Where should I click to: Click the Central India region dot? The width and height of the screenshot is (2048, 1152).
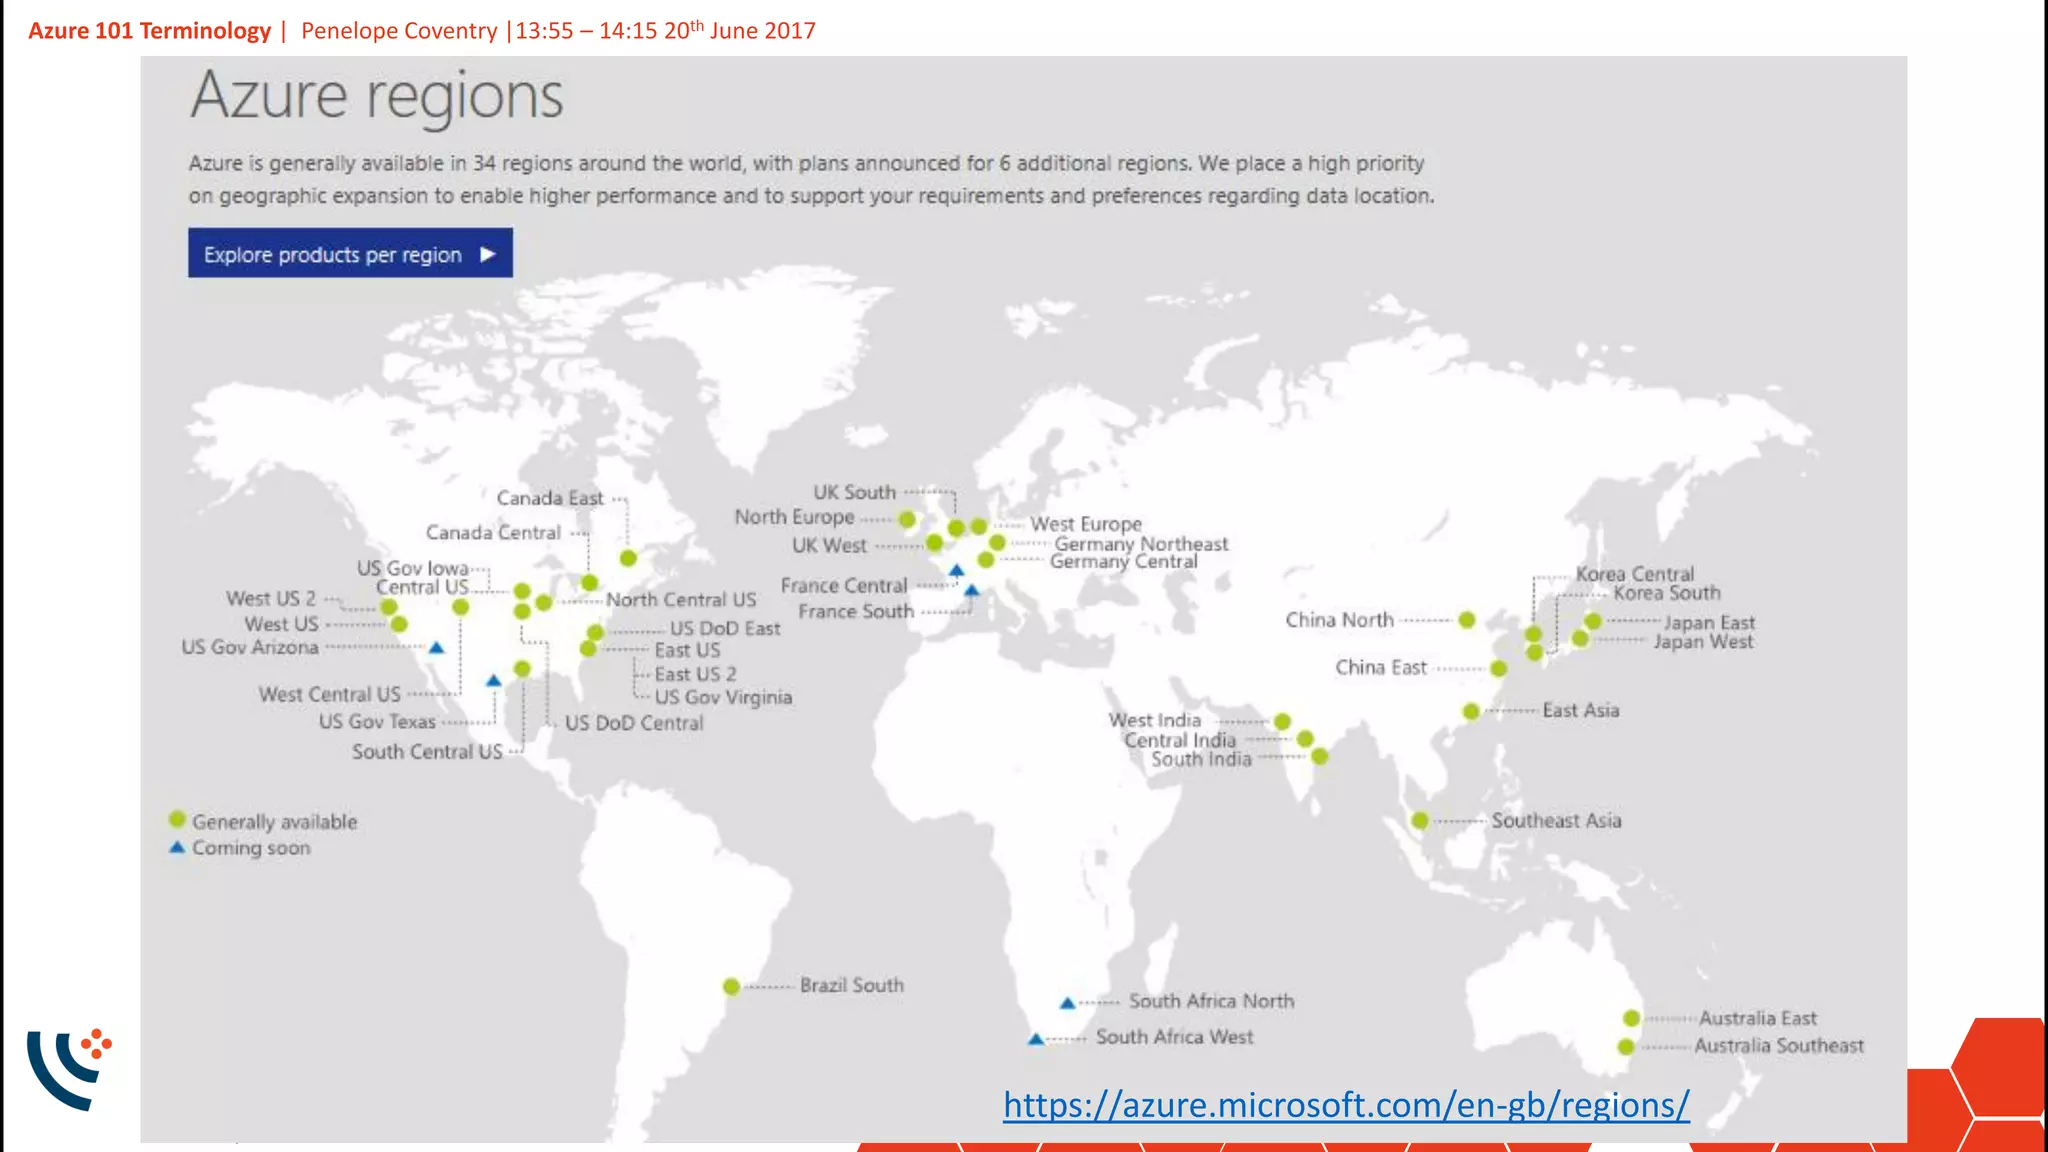(1305, 739)
